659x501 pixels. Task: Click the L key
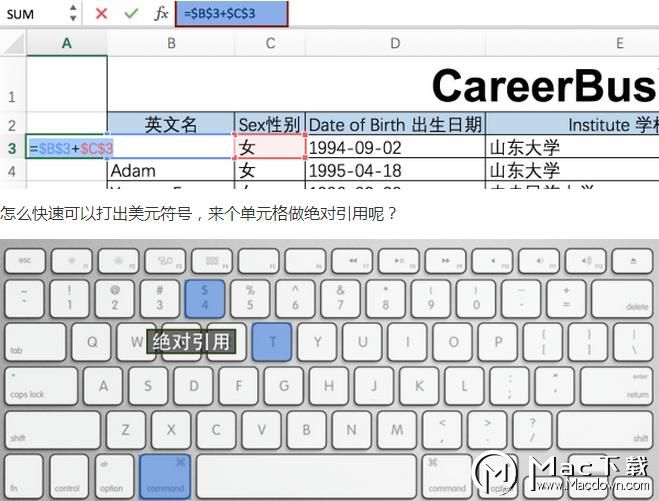(x=464, y=386)
